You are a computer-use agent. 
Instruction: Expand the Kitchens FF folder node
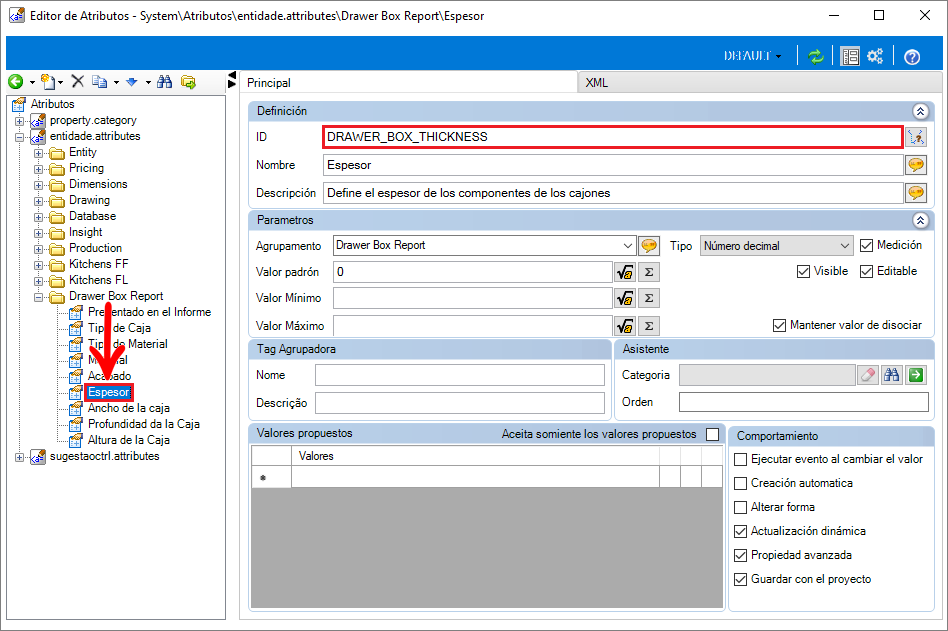pos(39,265)
